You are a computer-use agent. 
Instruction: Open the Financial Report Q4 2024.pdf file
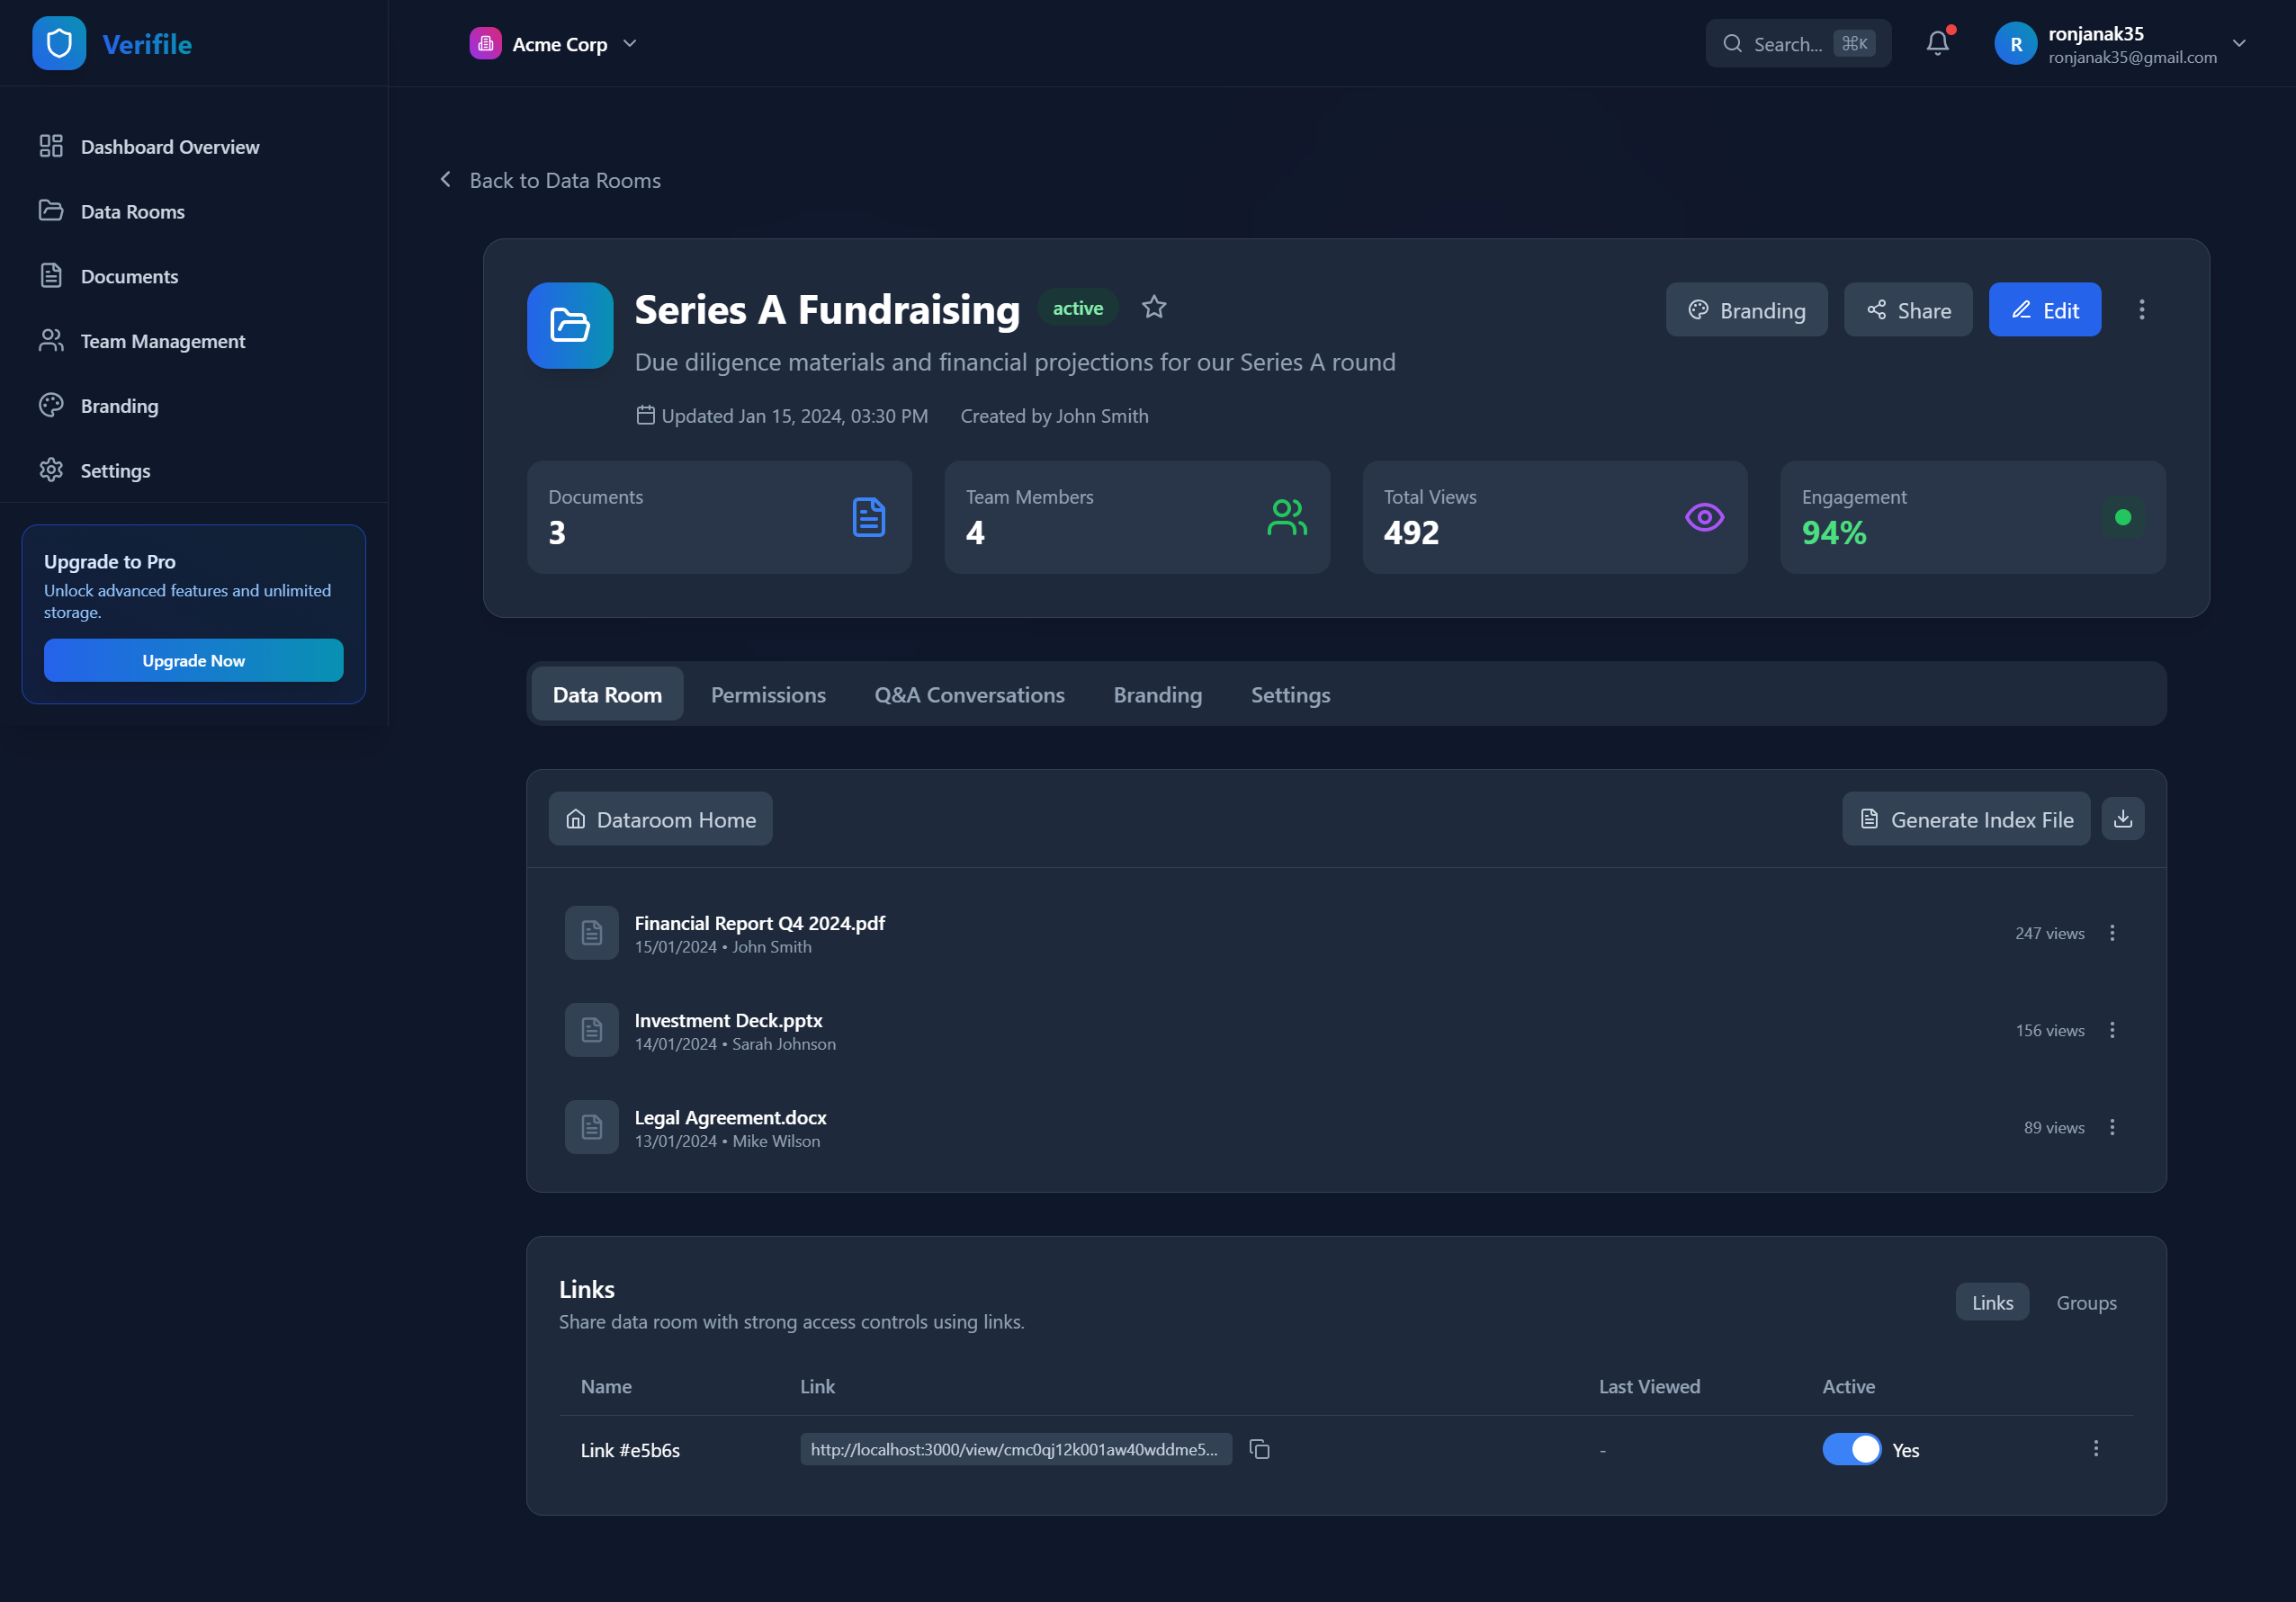click(759, 923)
